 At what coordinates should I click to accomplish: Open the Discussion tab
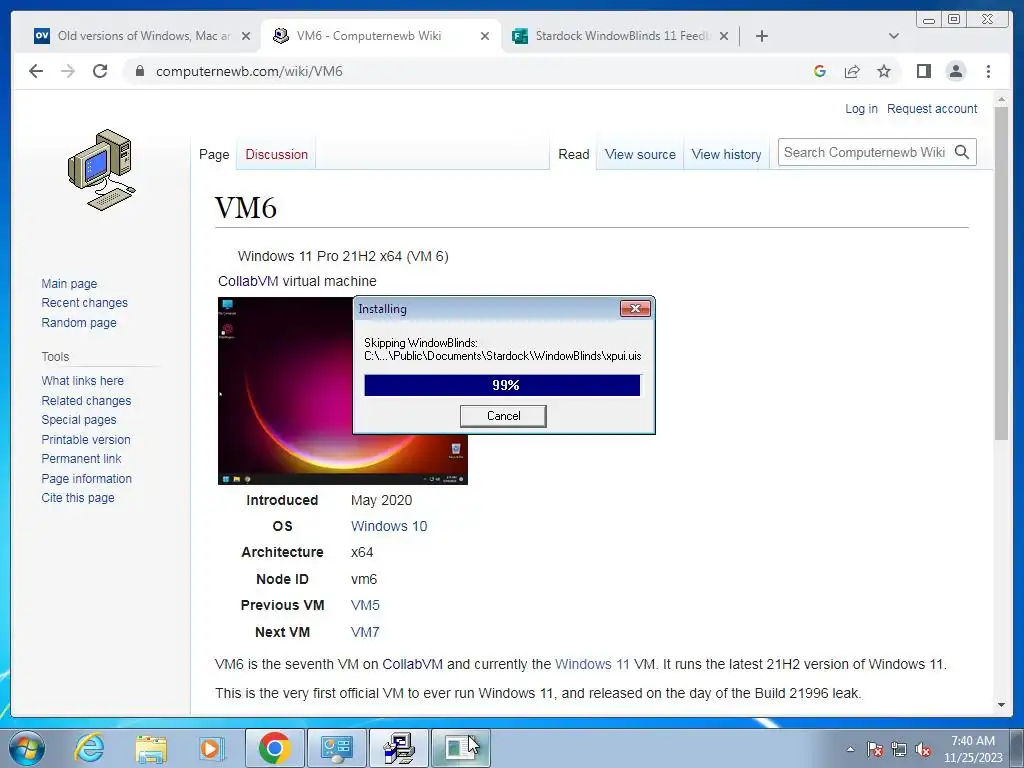pyautogui.click(x=276, y=155)
